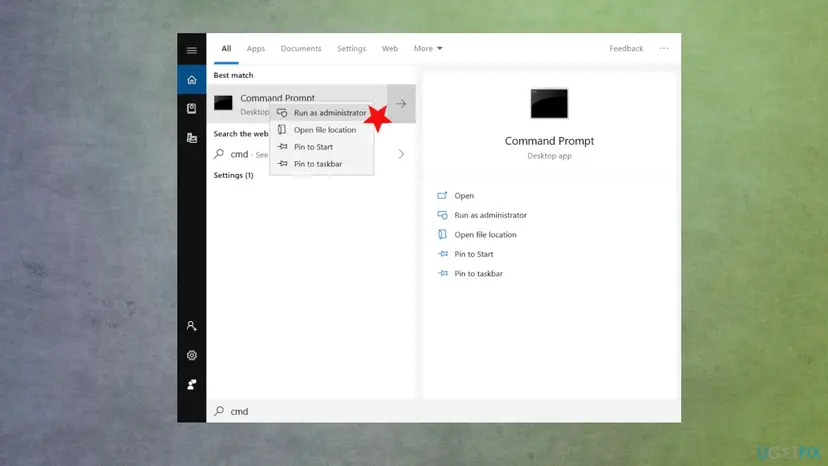Click the cmd search input field
Screen dimensions: 828x466
(443, 411)
